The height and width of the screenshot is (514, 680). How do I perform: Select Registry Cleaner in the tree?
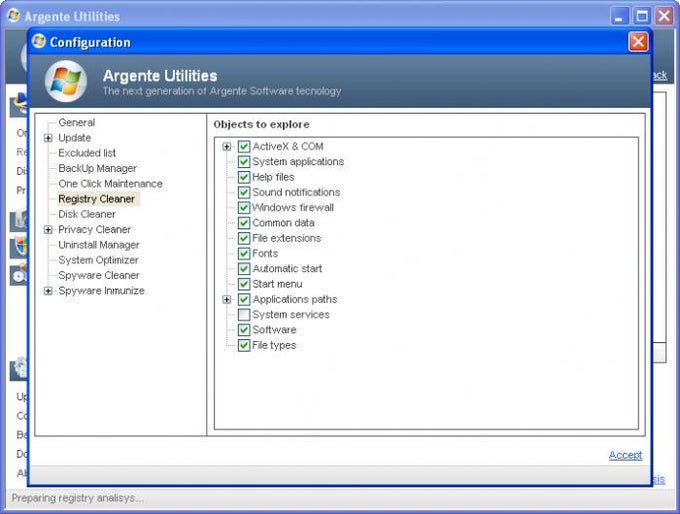pyautogui.click(x=97, y=199)
